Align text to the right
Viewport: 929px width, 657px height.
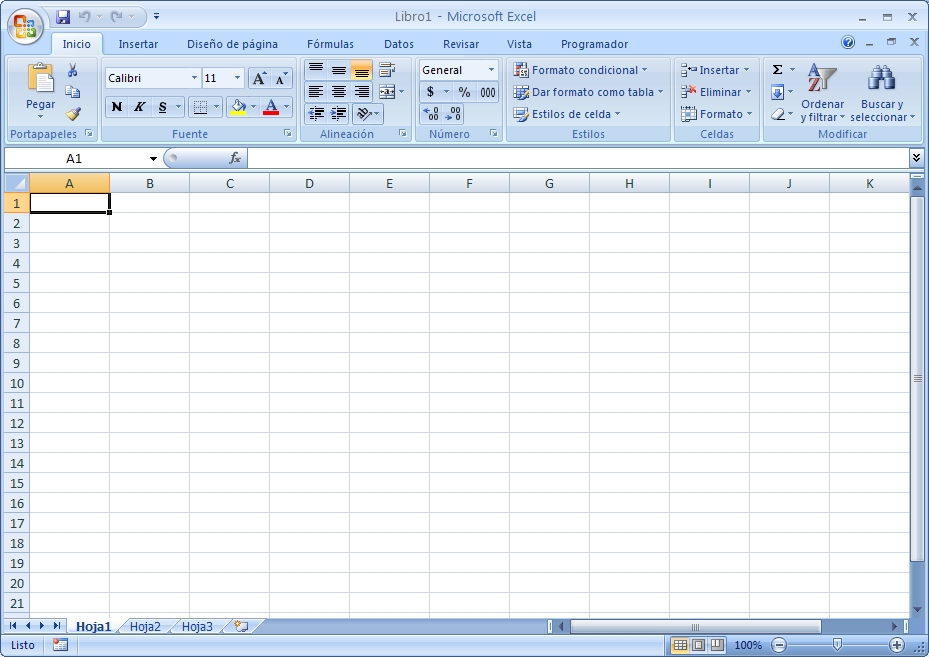[361, 92]
